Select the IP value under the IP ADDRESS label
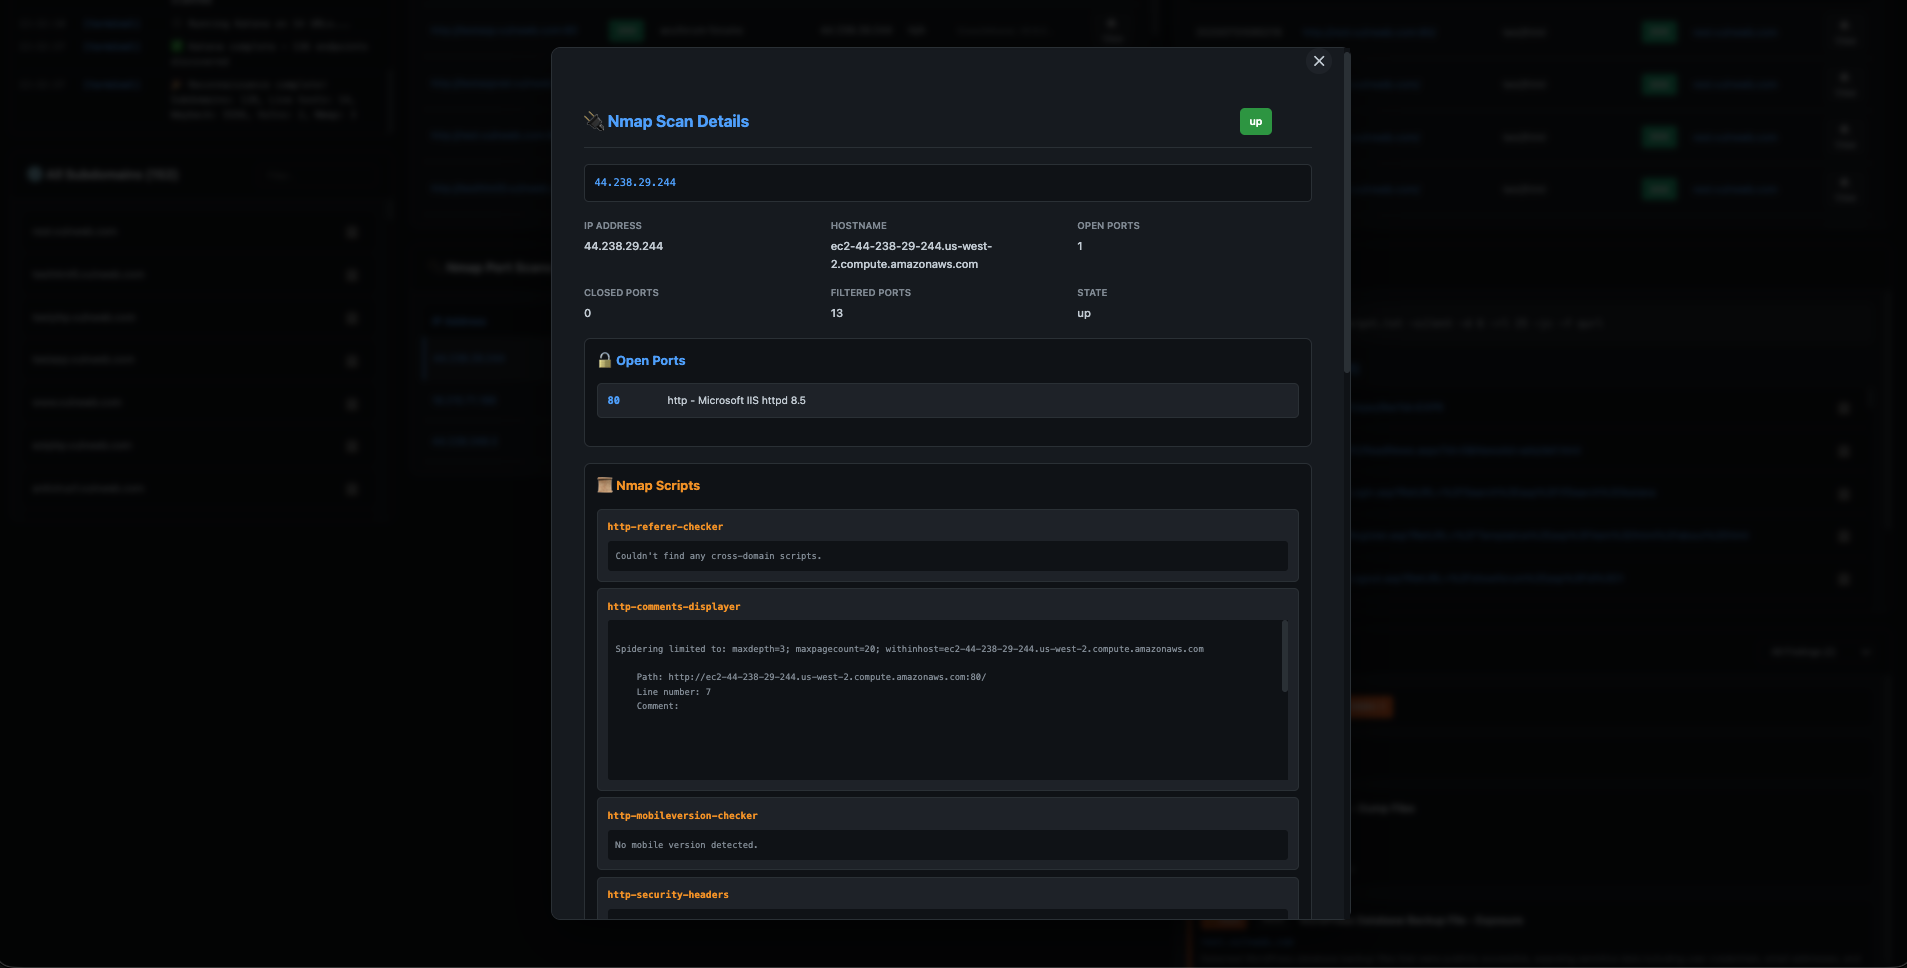The width and height of the screenshot is (1907, 968). [x=623, y=246]
